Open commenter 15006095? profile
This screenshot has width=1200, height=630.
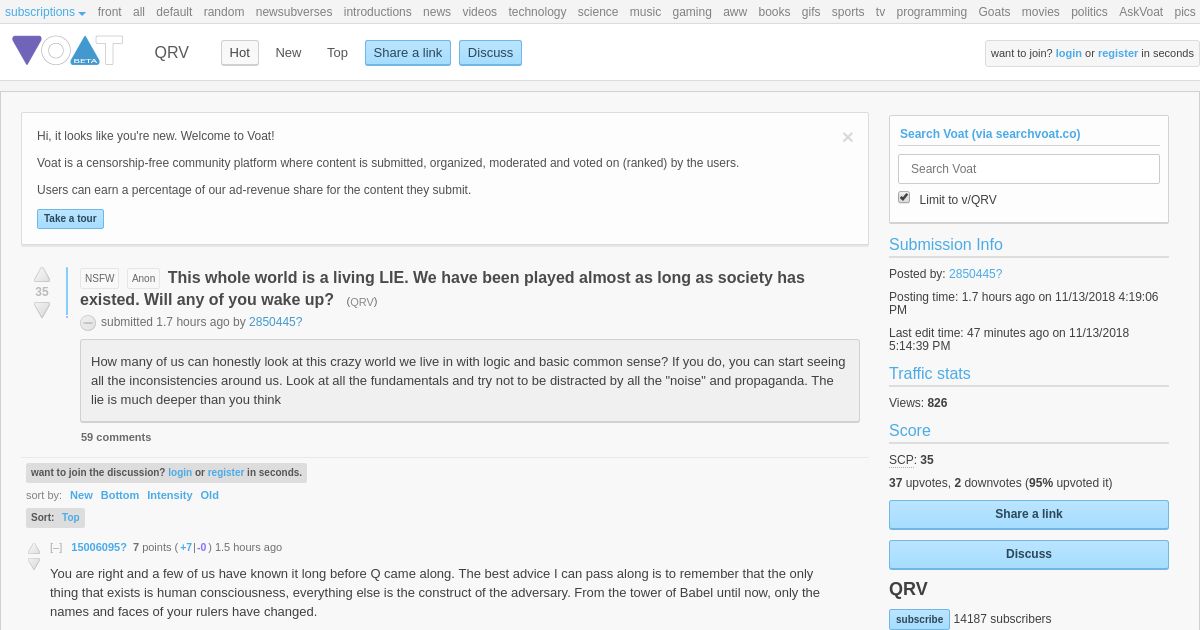tap(99, 547)
